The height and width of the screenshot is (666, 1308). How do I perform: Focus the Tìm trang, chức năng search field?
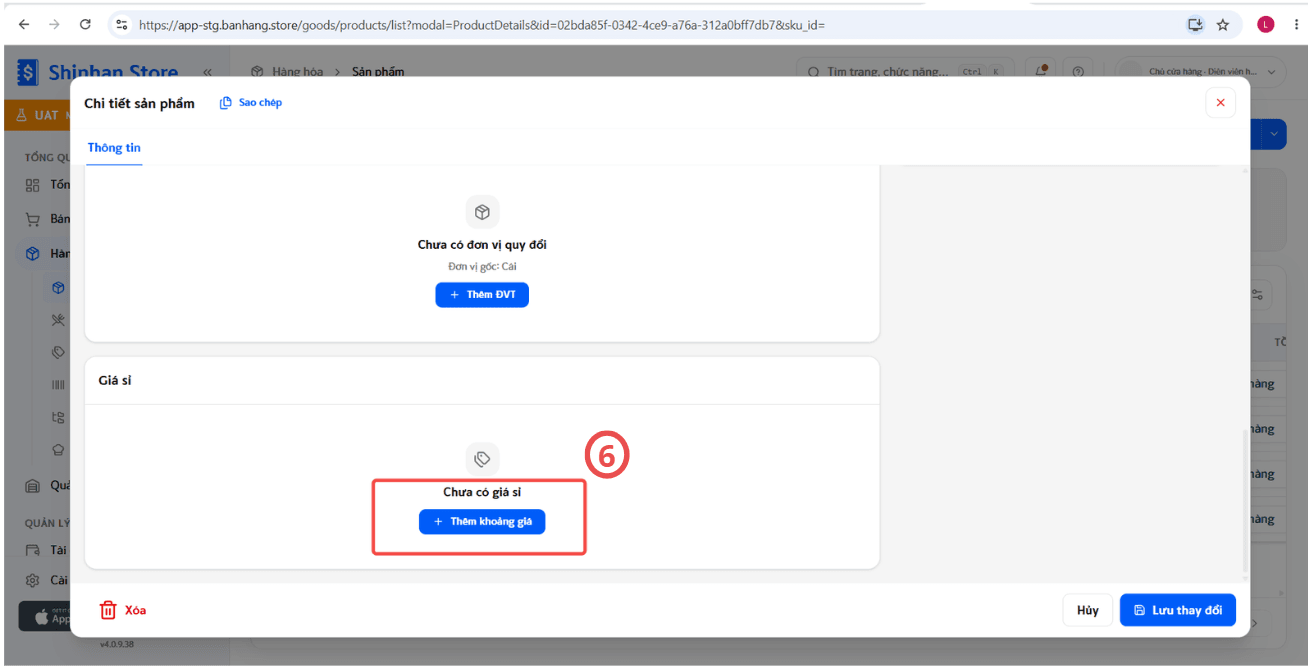(x=905, y=72)
